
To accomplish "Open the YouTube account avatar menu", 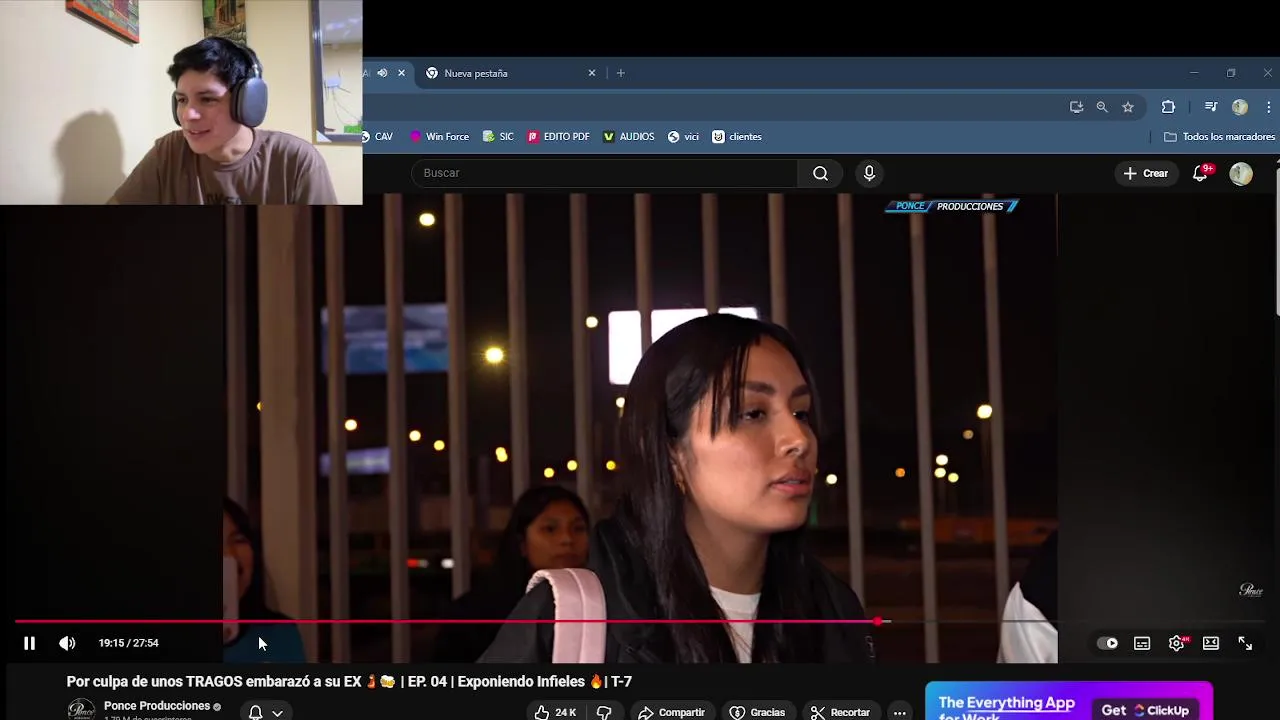I will point(1241,173).
